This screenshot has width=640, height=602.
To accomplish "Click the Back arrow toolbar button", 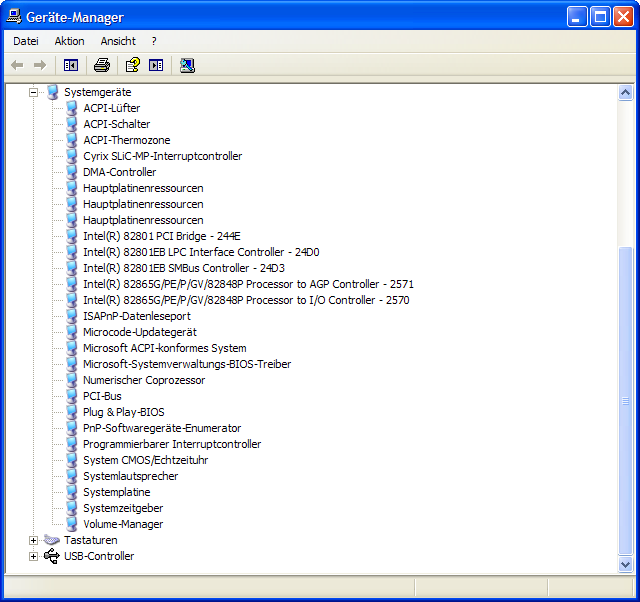I will pos(17,65).
